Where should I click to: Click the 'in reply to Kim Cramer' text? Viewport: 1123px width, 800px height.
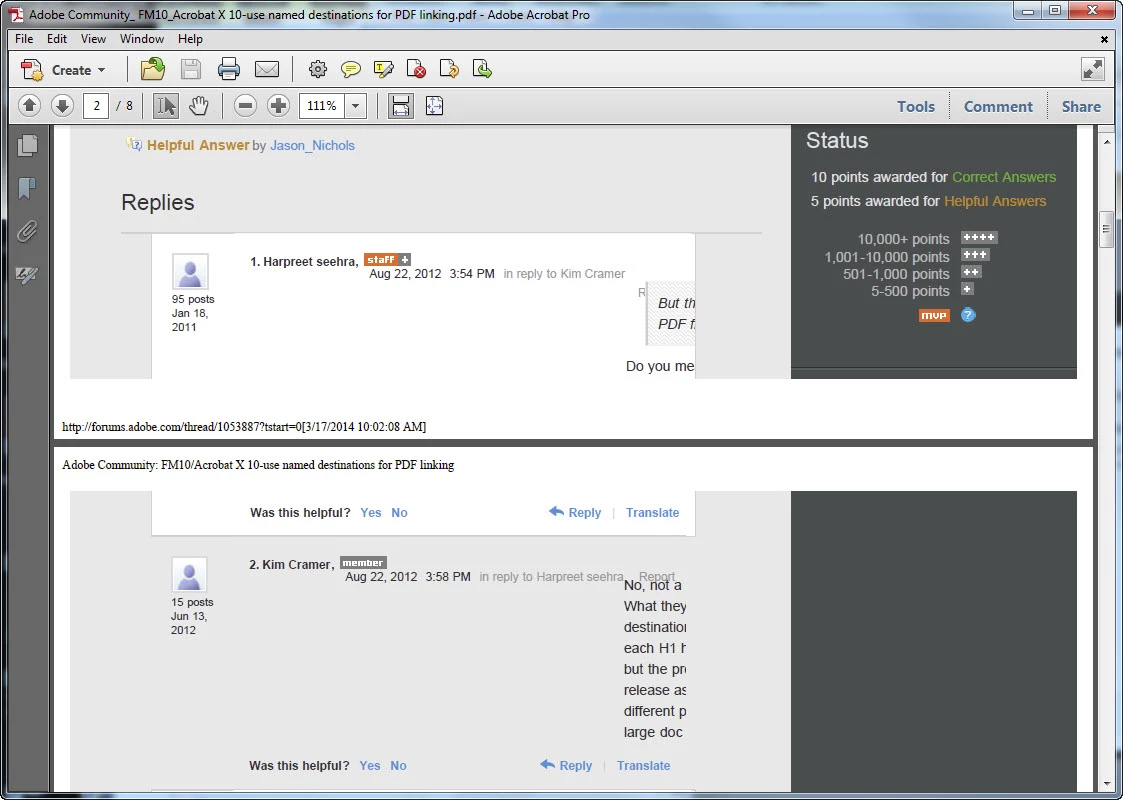point(564,274)
